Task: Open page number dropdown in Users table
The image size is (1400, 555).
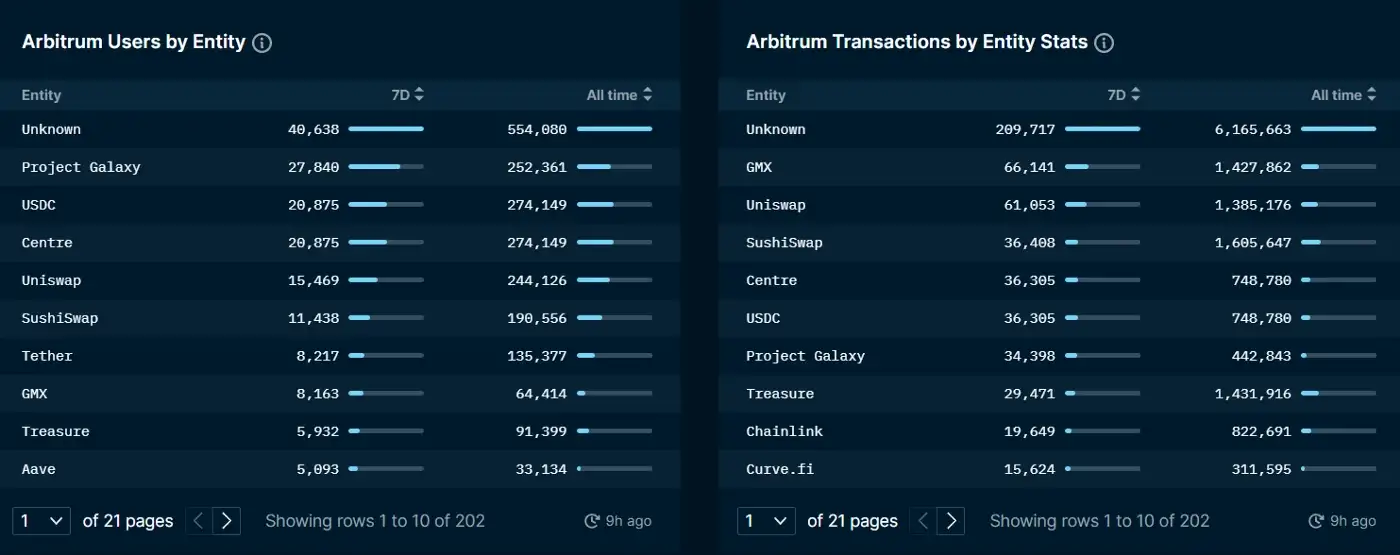Action: [41, 521]
